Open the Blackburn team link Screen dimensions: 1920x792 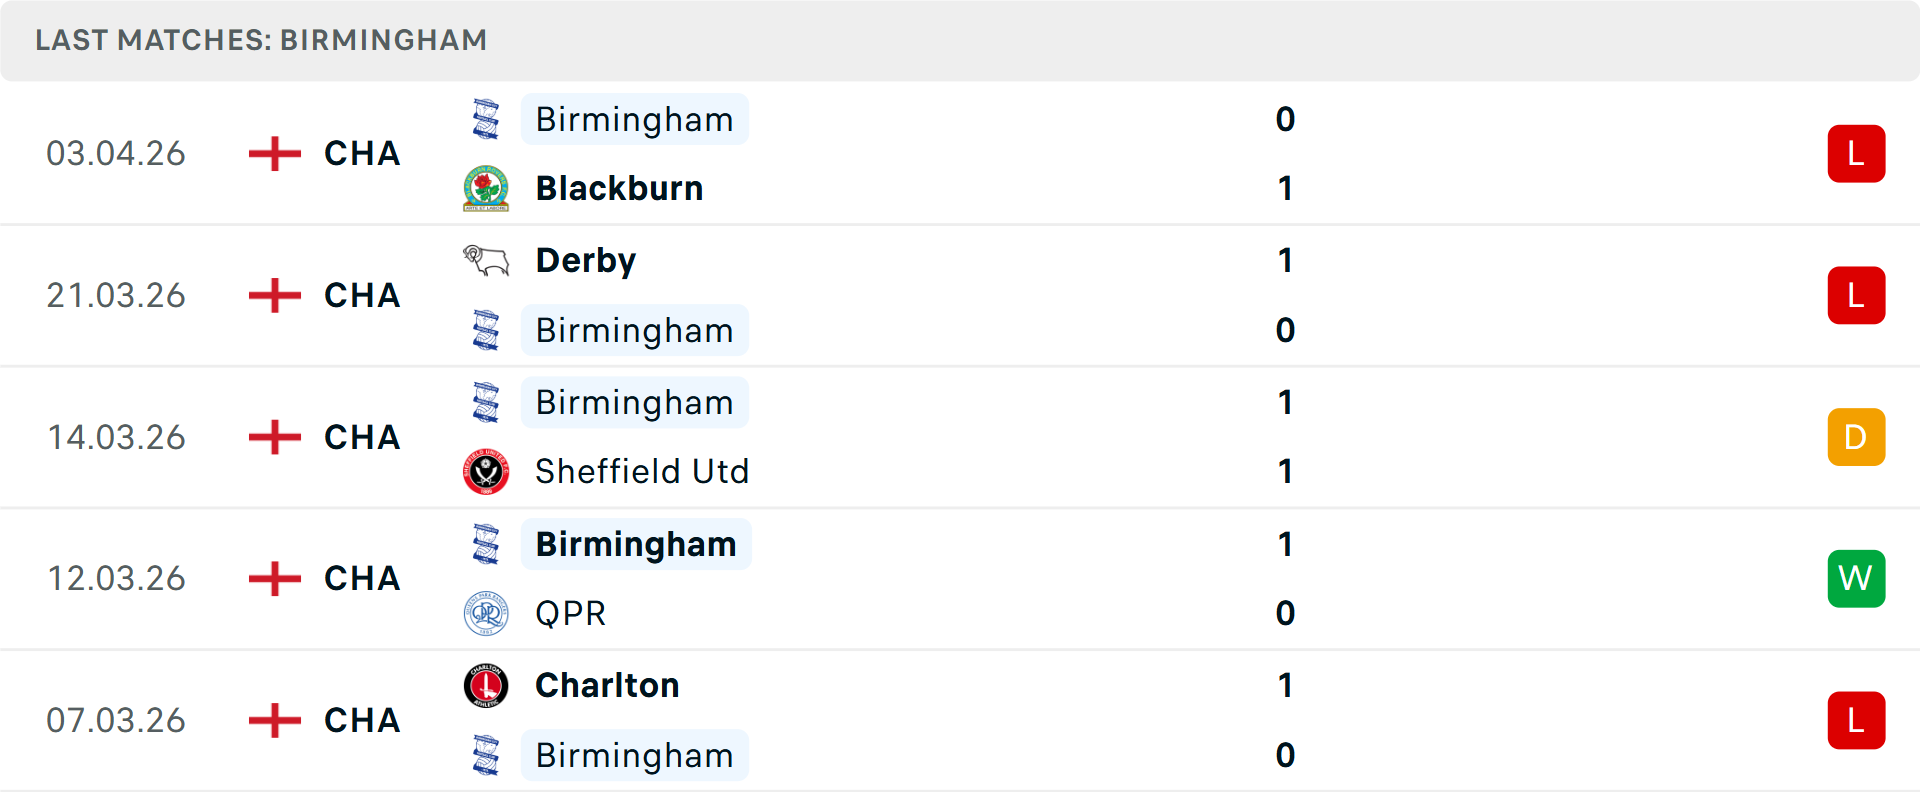(x=619, y=188)
